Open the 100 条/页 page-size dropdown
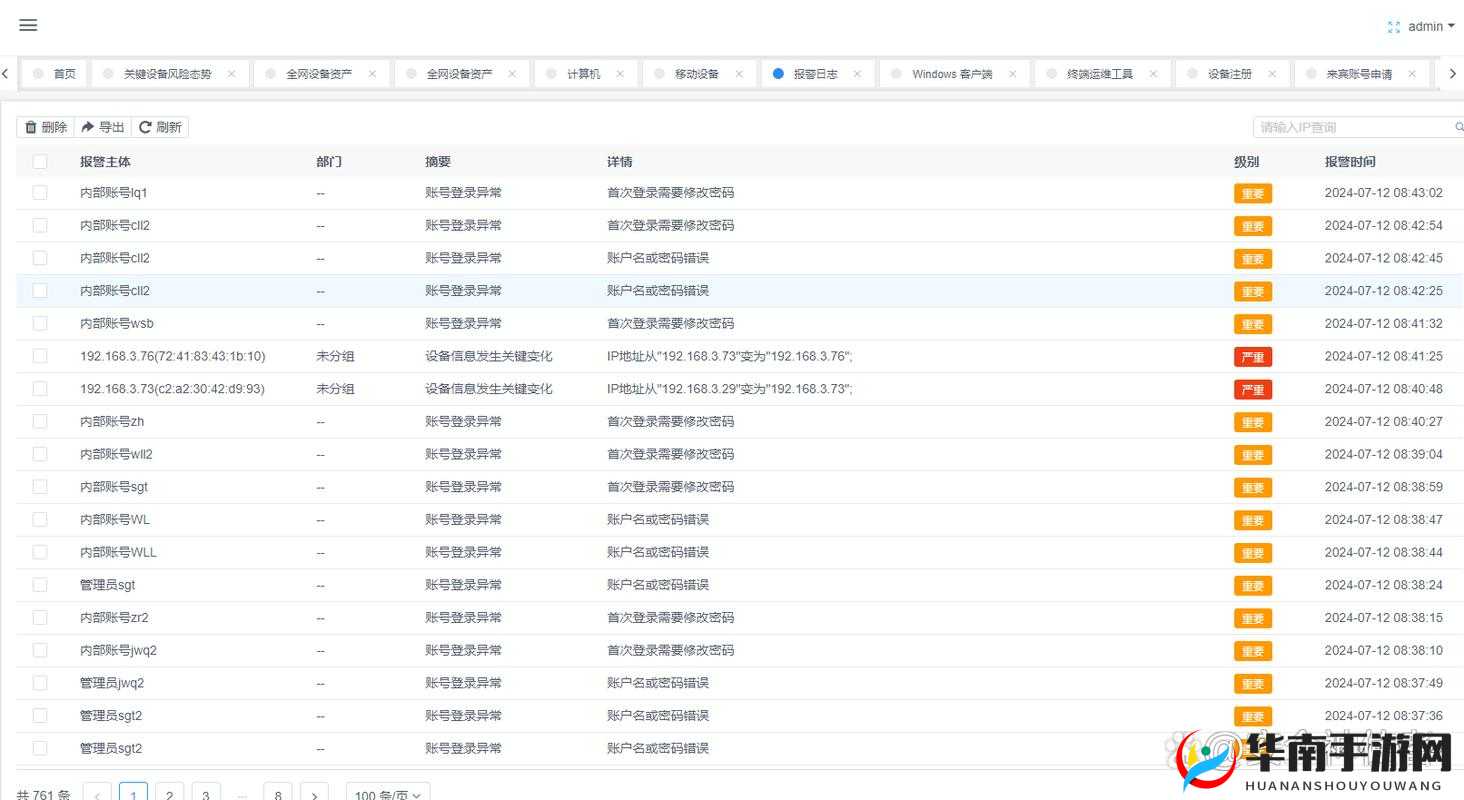This screenshot has height=800, width=1464. (x=387, y=793)
